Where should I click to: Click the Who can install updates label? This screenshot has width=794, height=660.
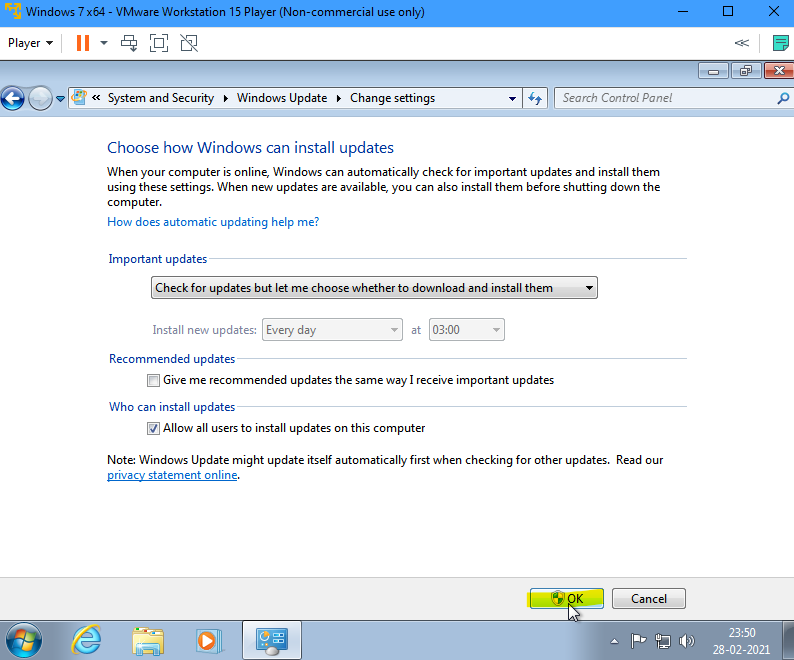(172, 407)
